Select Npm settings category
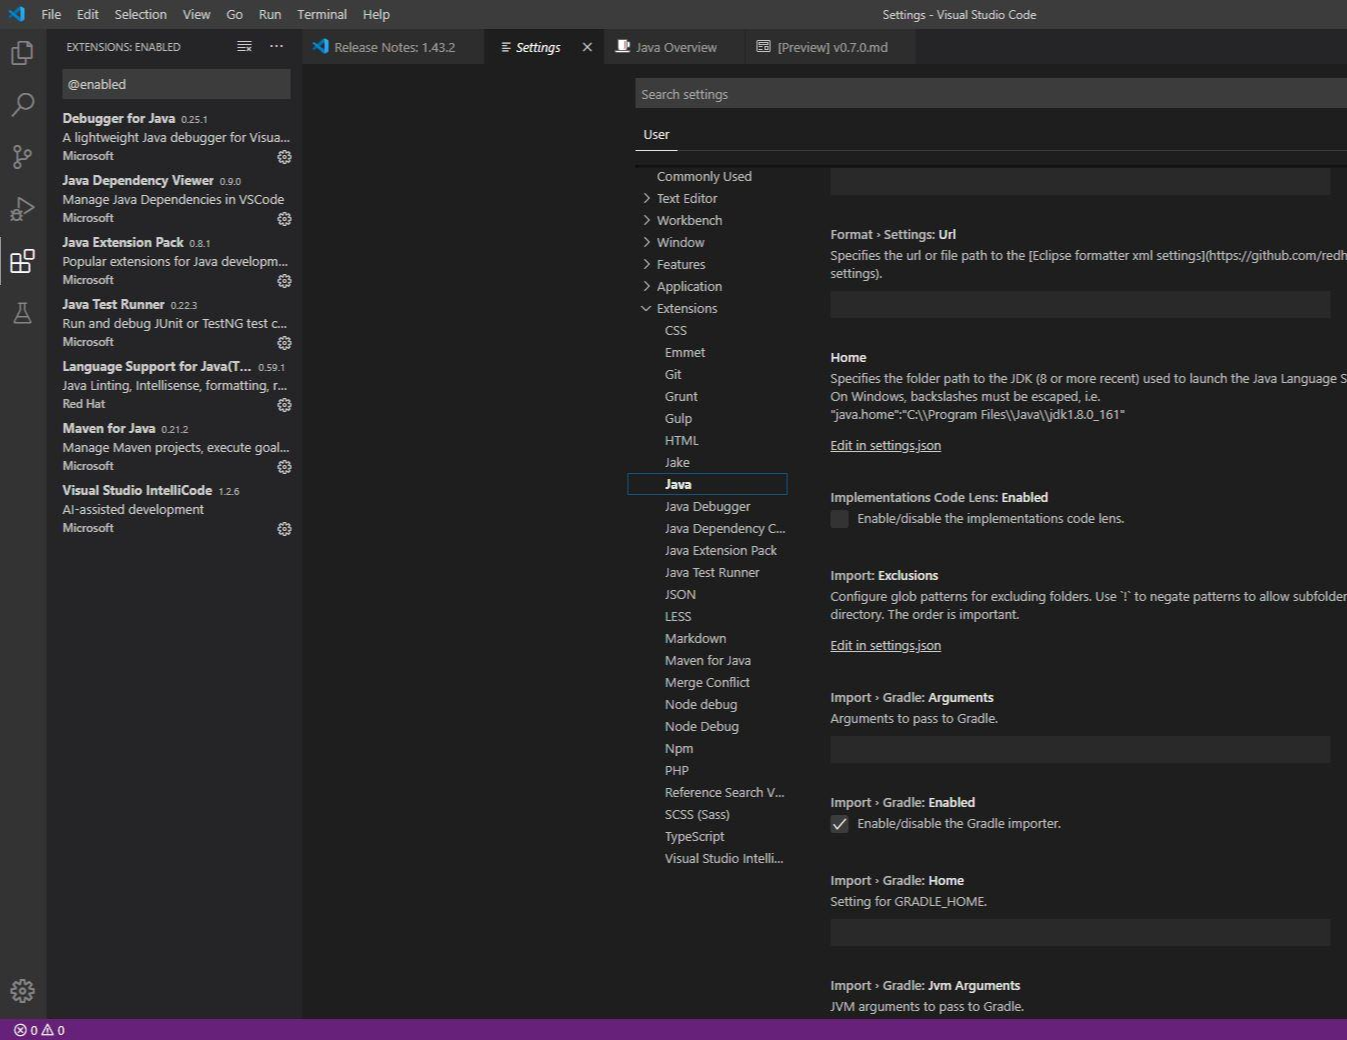The height and width of the screenshot is (1040, 1347). 678,748
